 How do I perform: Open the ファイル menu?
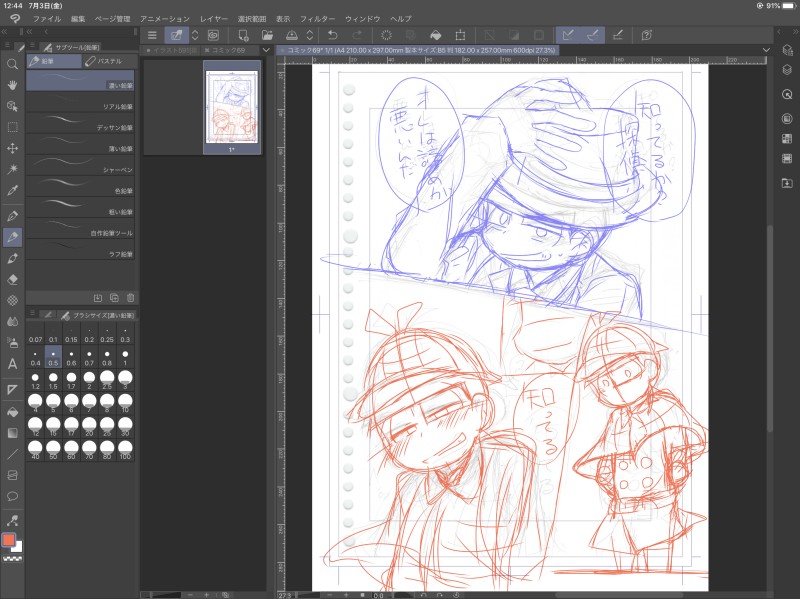(x=47, y=19)
